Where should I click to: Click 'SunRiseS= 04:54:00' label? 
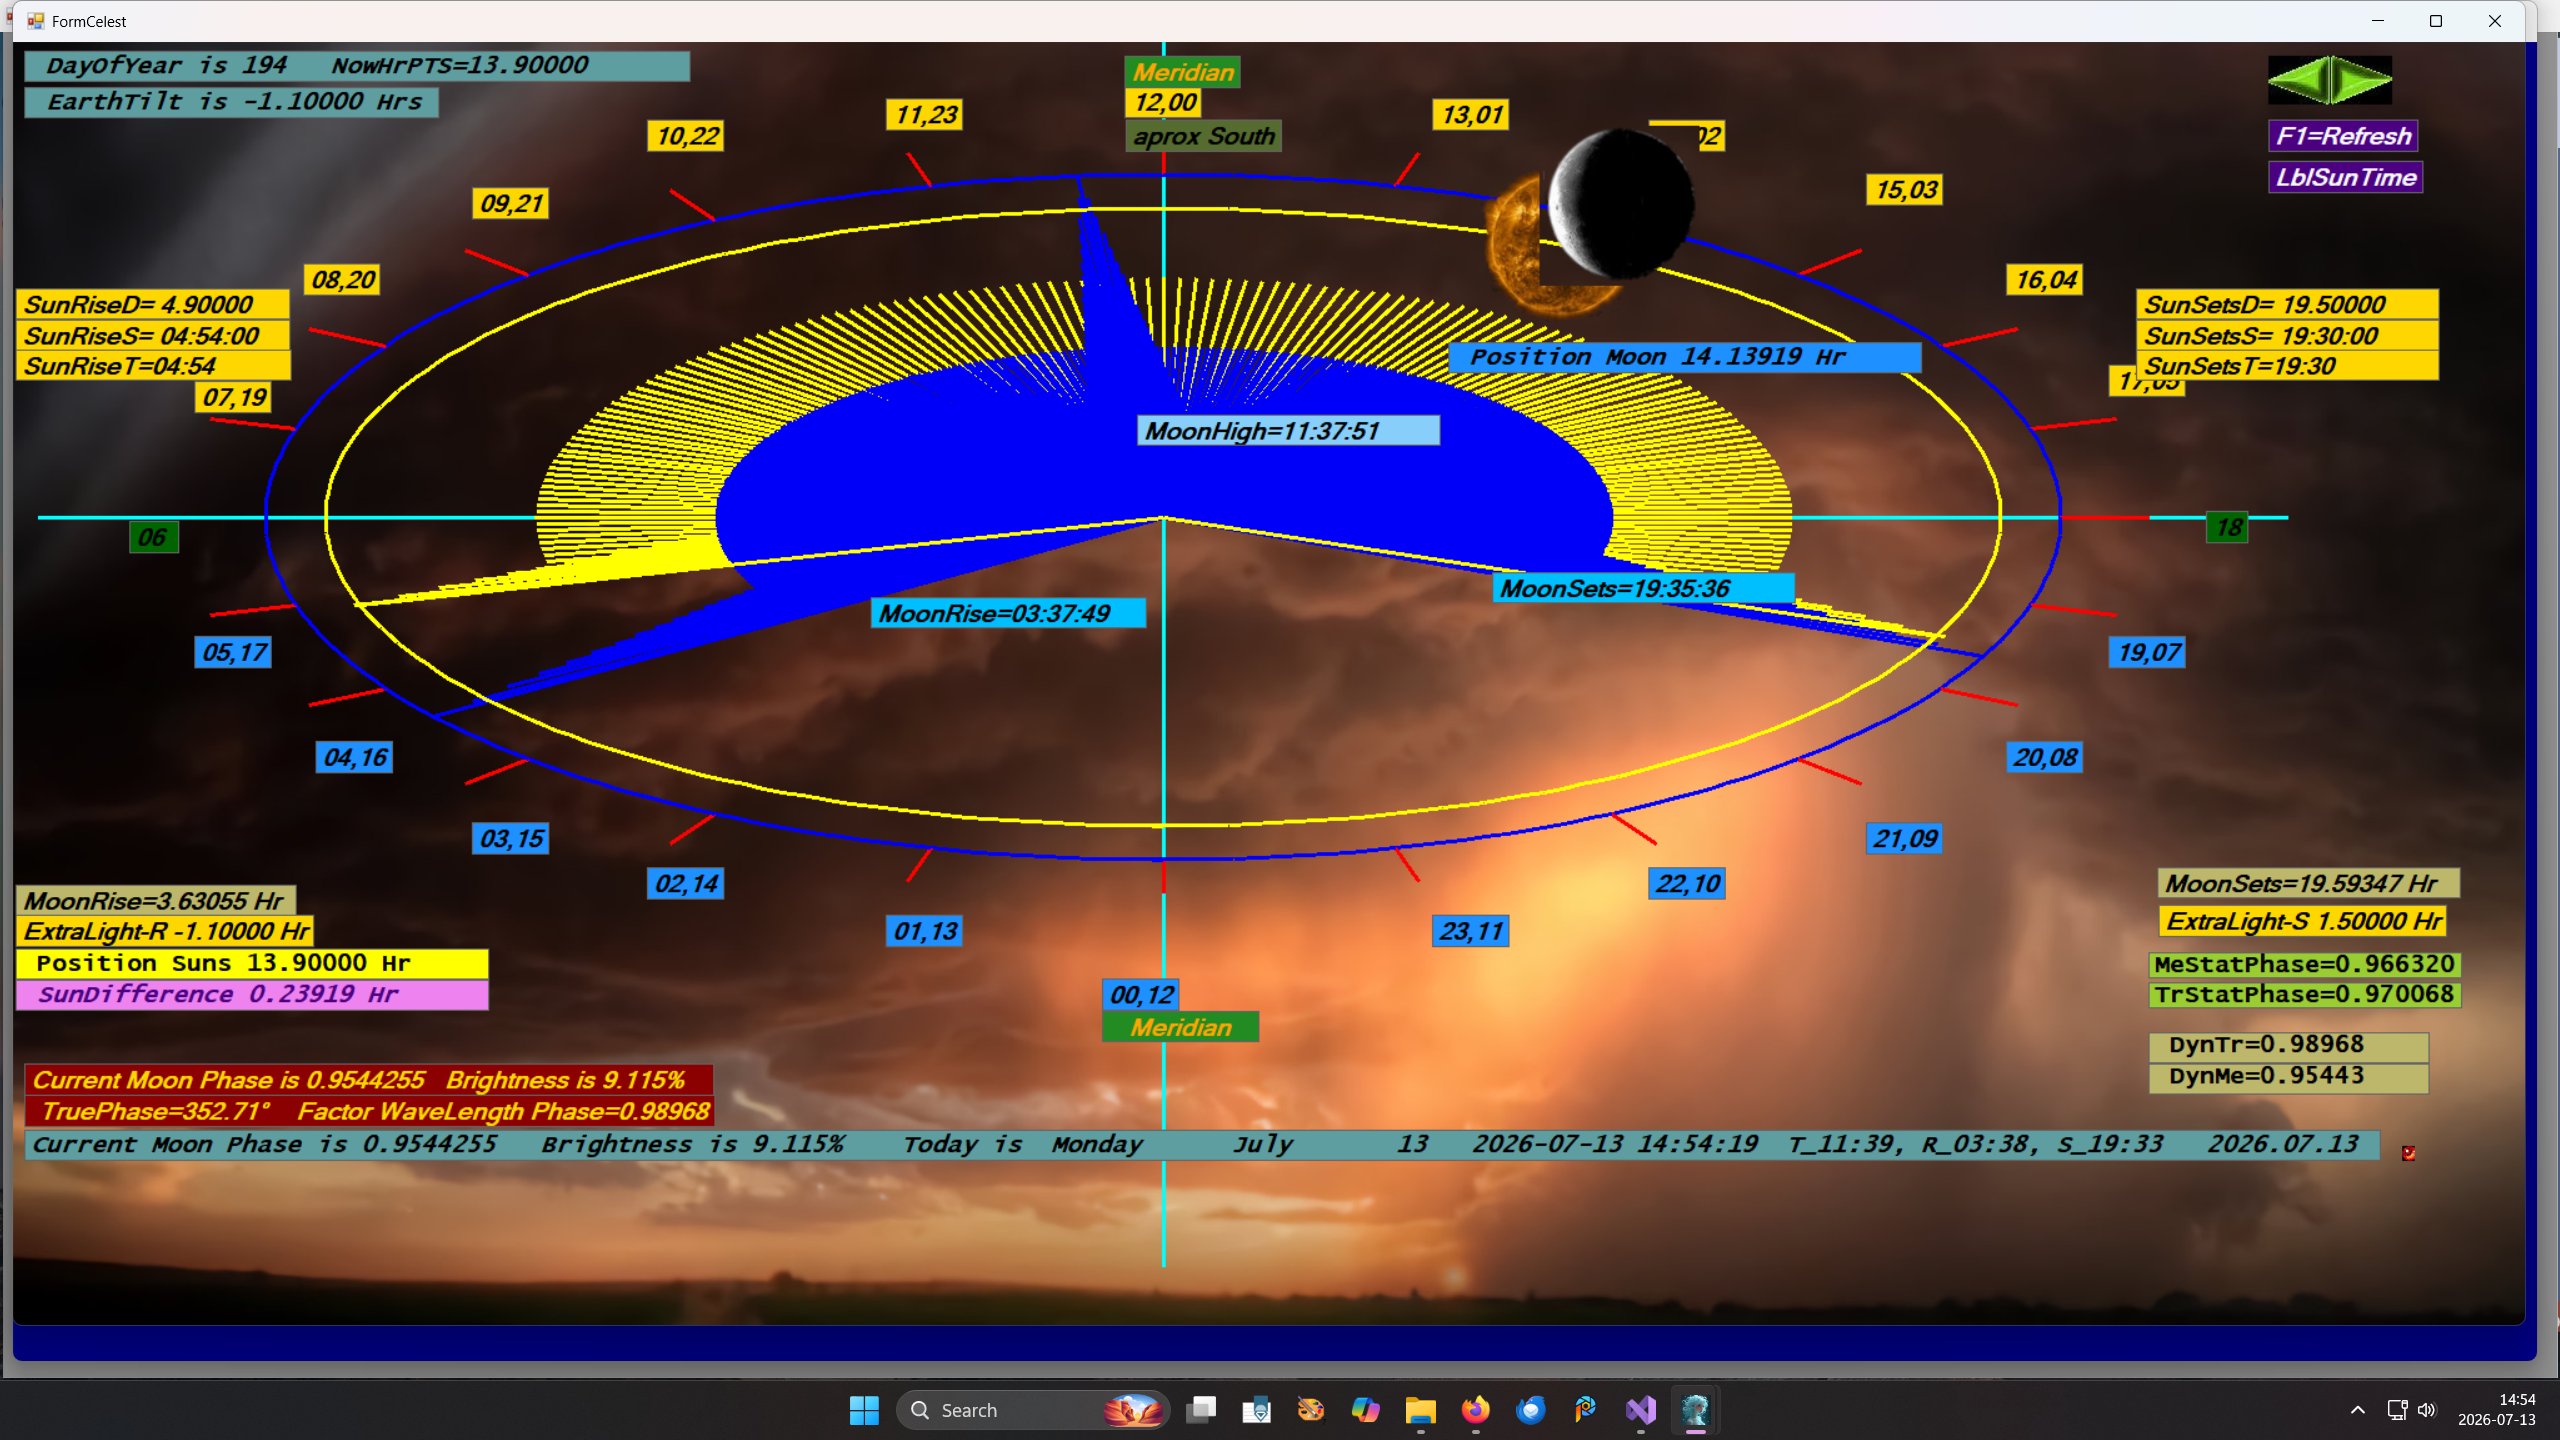153,335
